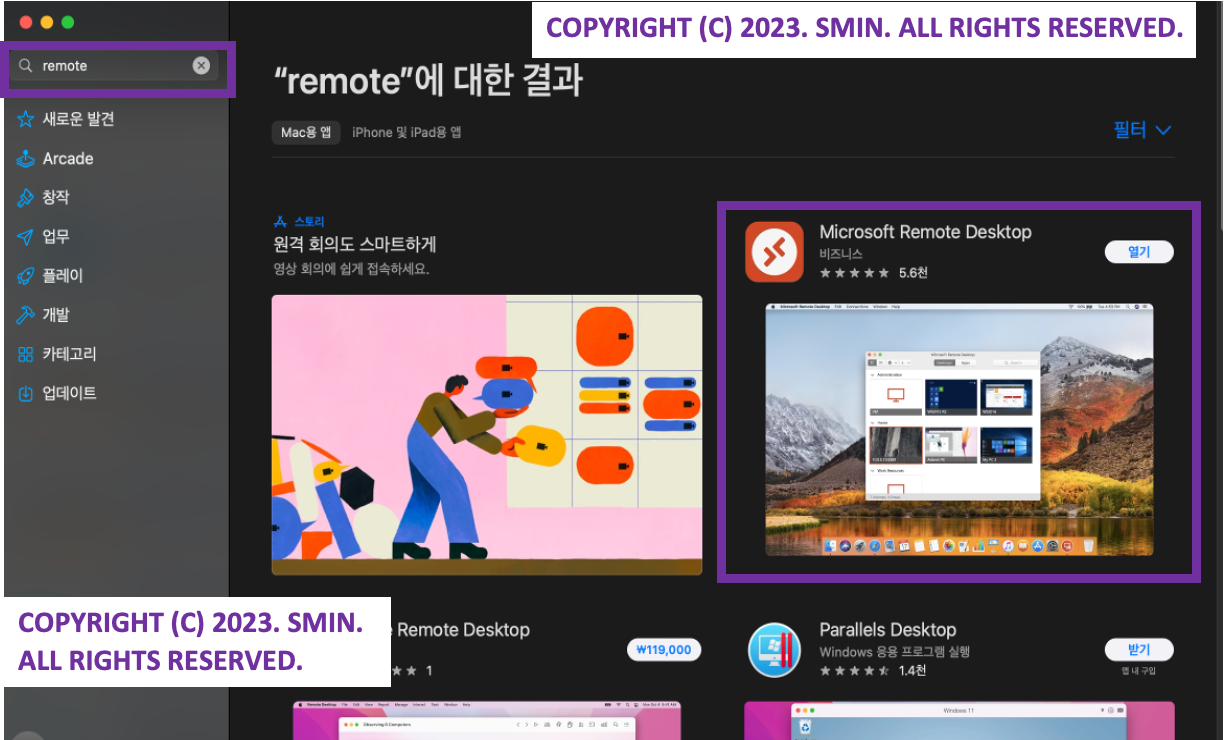This screenshot has height=740, width=1224.
Task: Click the Windows 응용 프로그램 실행 subtitle
Action: (895, 652)
